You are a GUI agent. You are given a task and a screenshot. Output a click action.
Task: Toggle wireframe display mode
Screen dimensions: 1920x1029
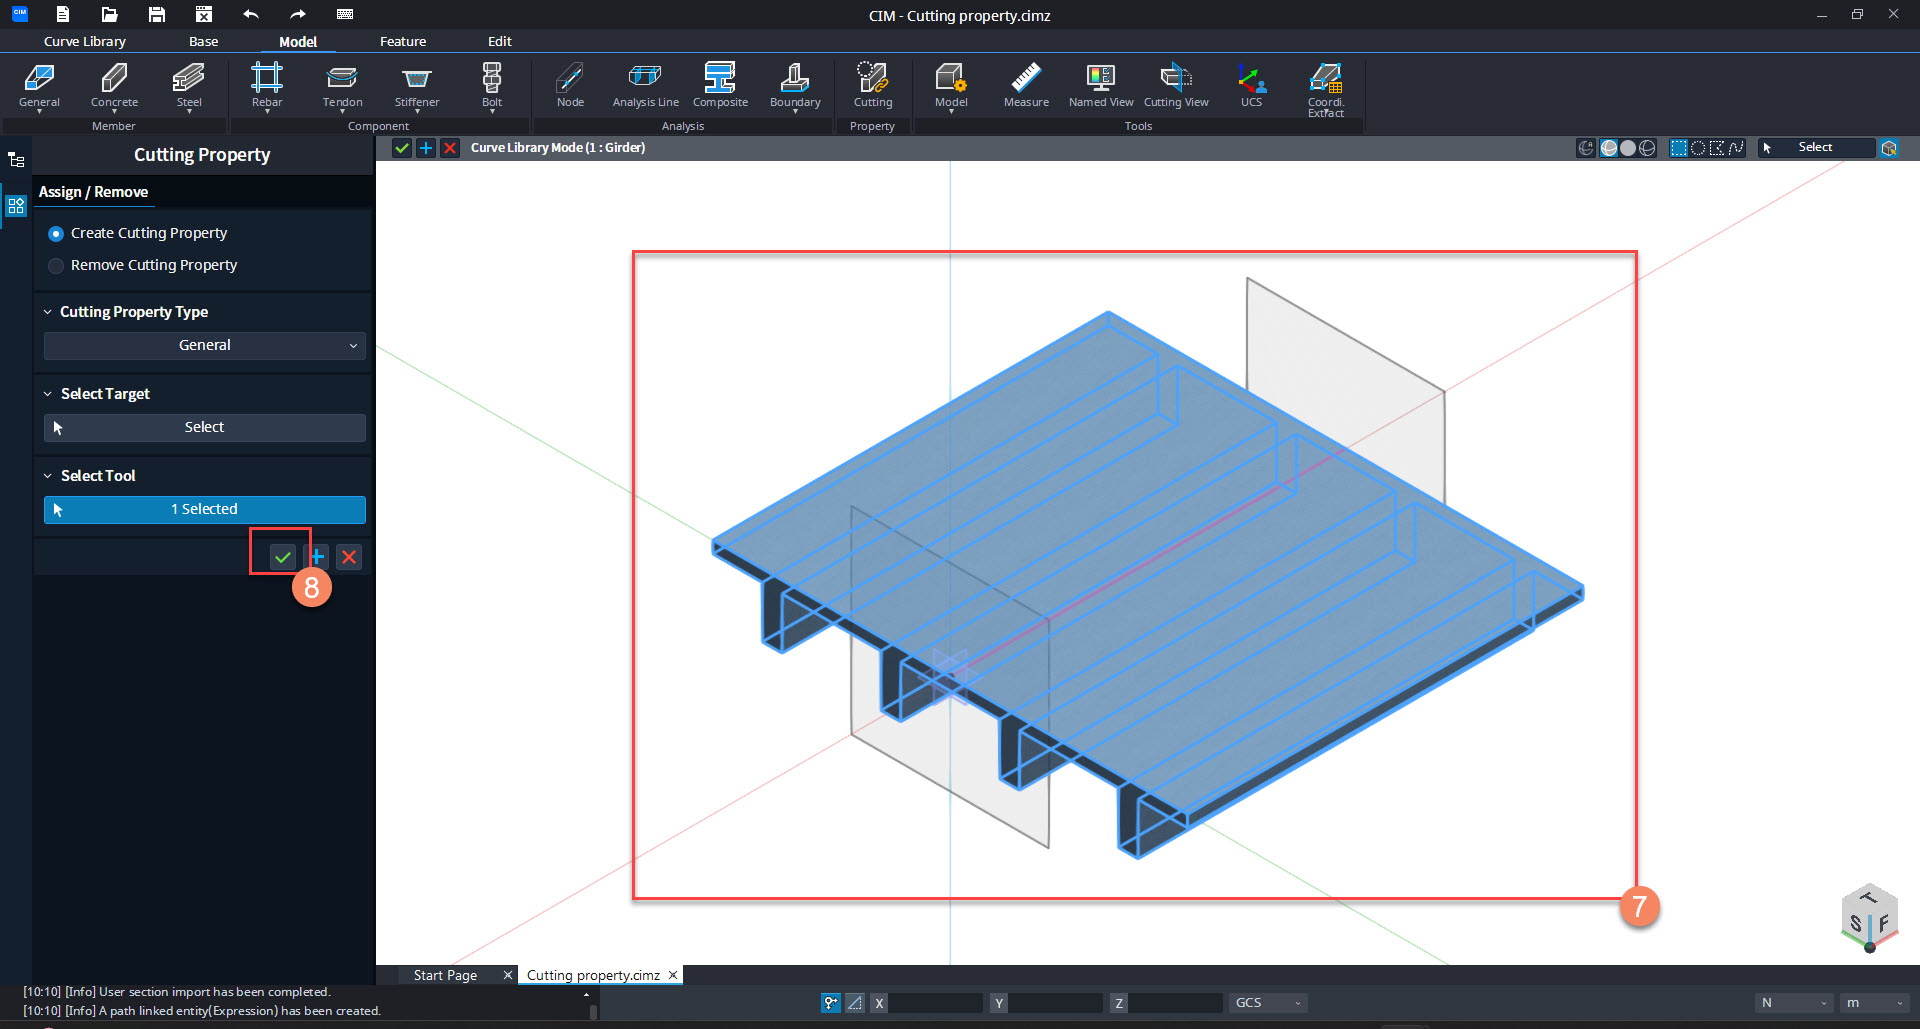pyautogui.click(x=1647, y=148)
